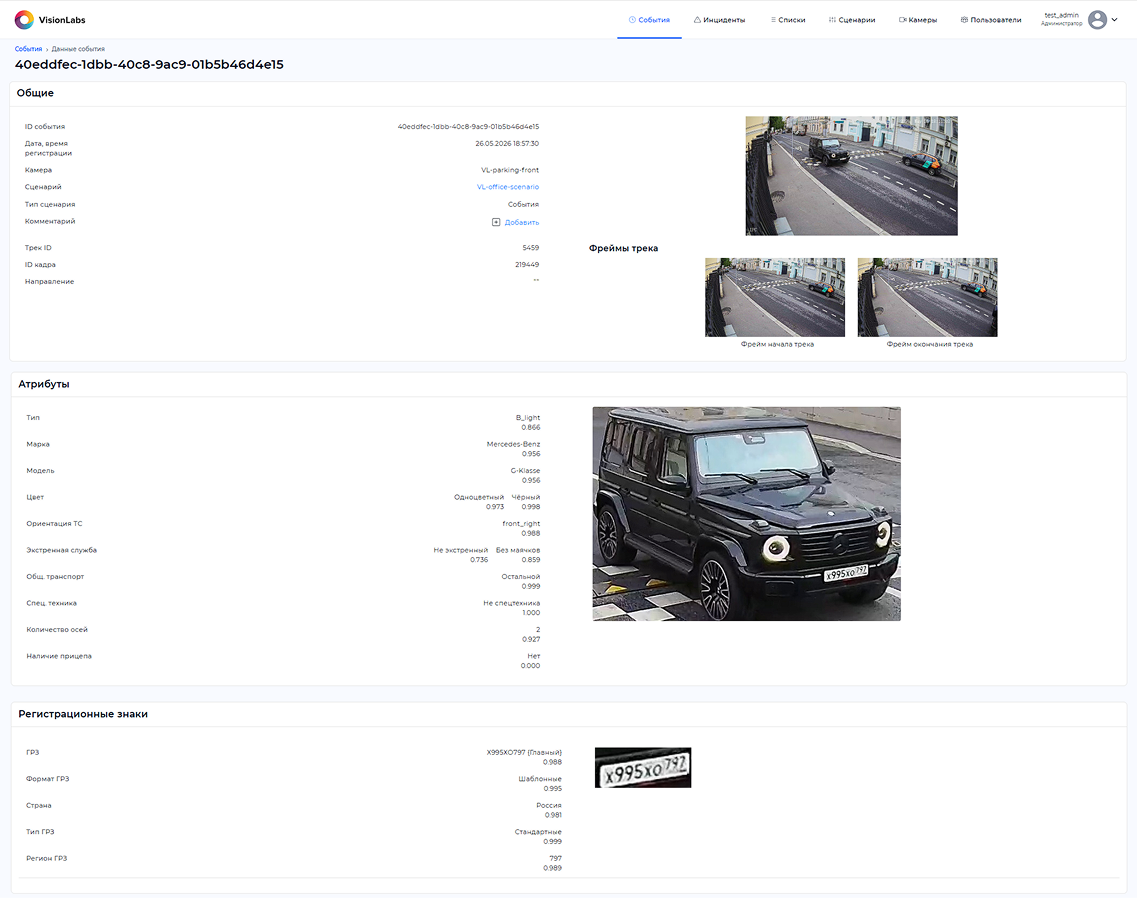The width and height of the screenshot is (1137, 898).
Task: Select the event ID value in Общие
Action: coord(468,126)
